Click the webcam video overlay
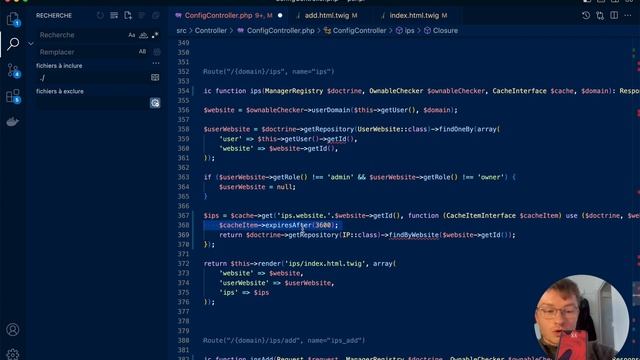The width and height of the screenshot is (640, 360). (582, 318)
